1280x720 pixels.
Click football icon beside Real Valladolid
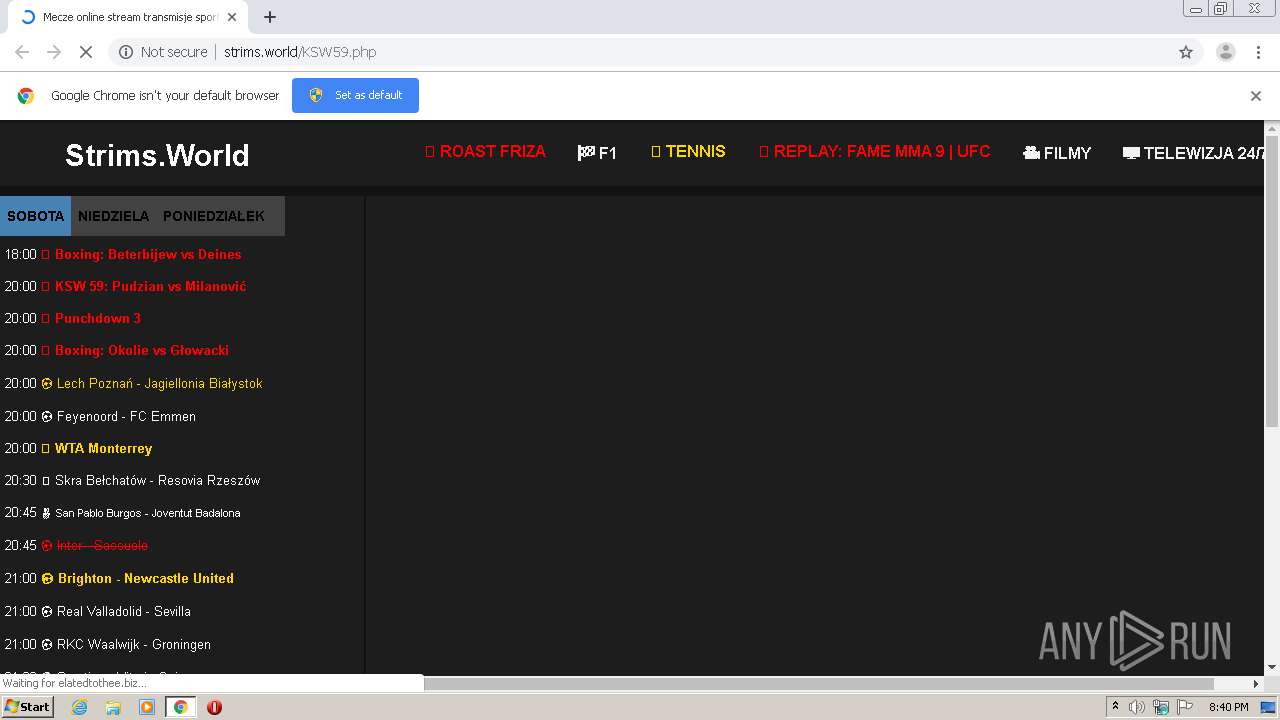(x=47, y=611)
